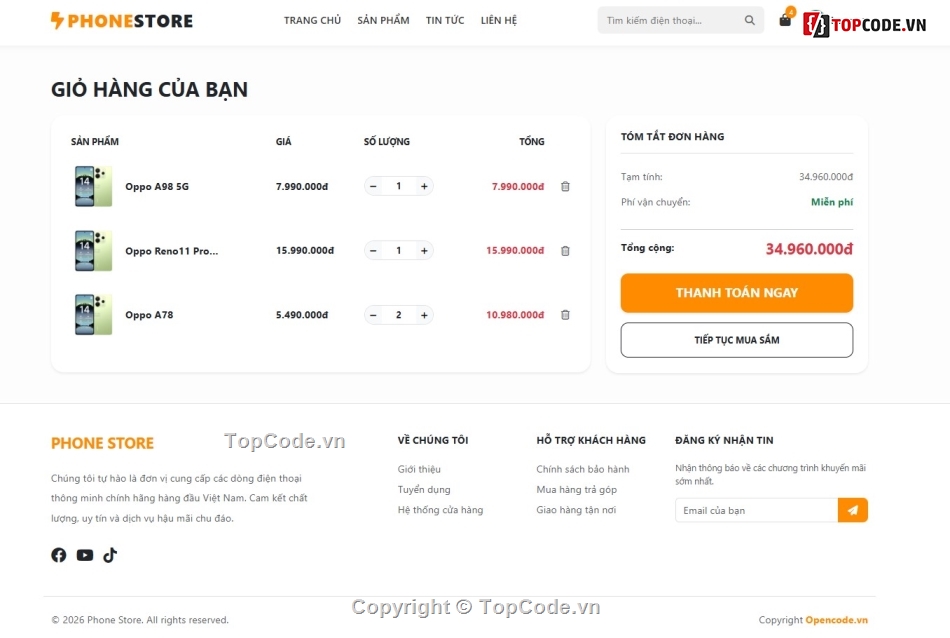Click the THANH TOÁN NGAY button

736,292
